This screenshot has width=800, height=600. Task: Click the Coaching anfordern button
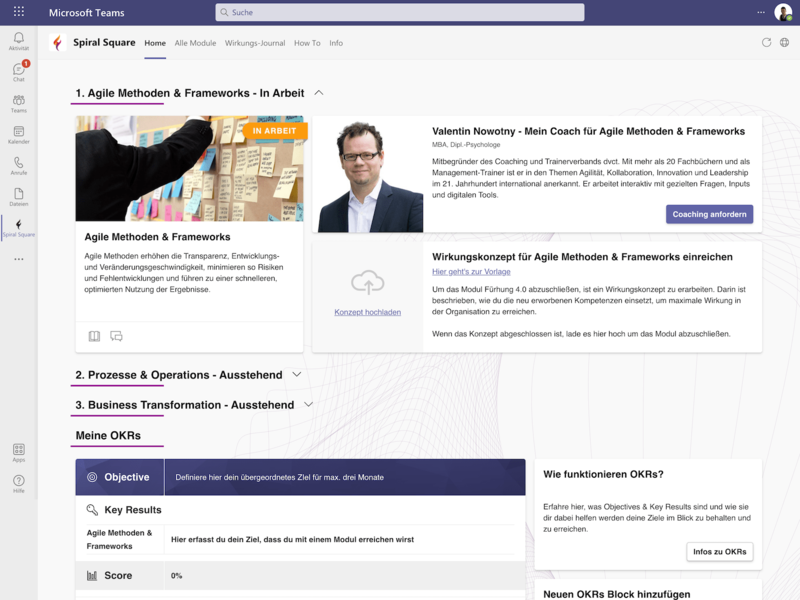[709, 214]
